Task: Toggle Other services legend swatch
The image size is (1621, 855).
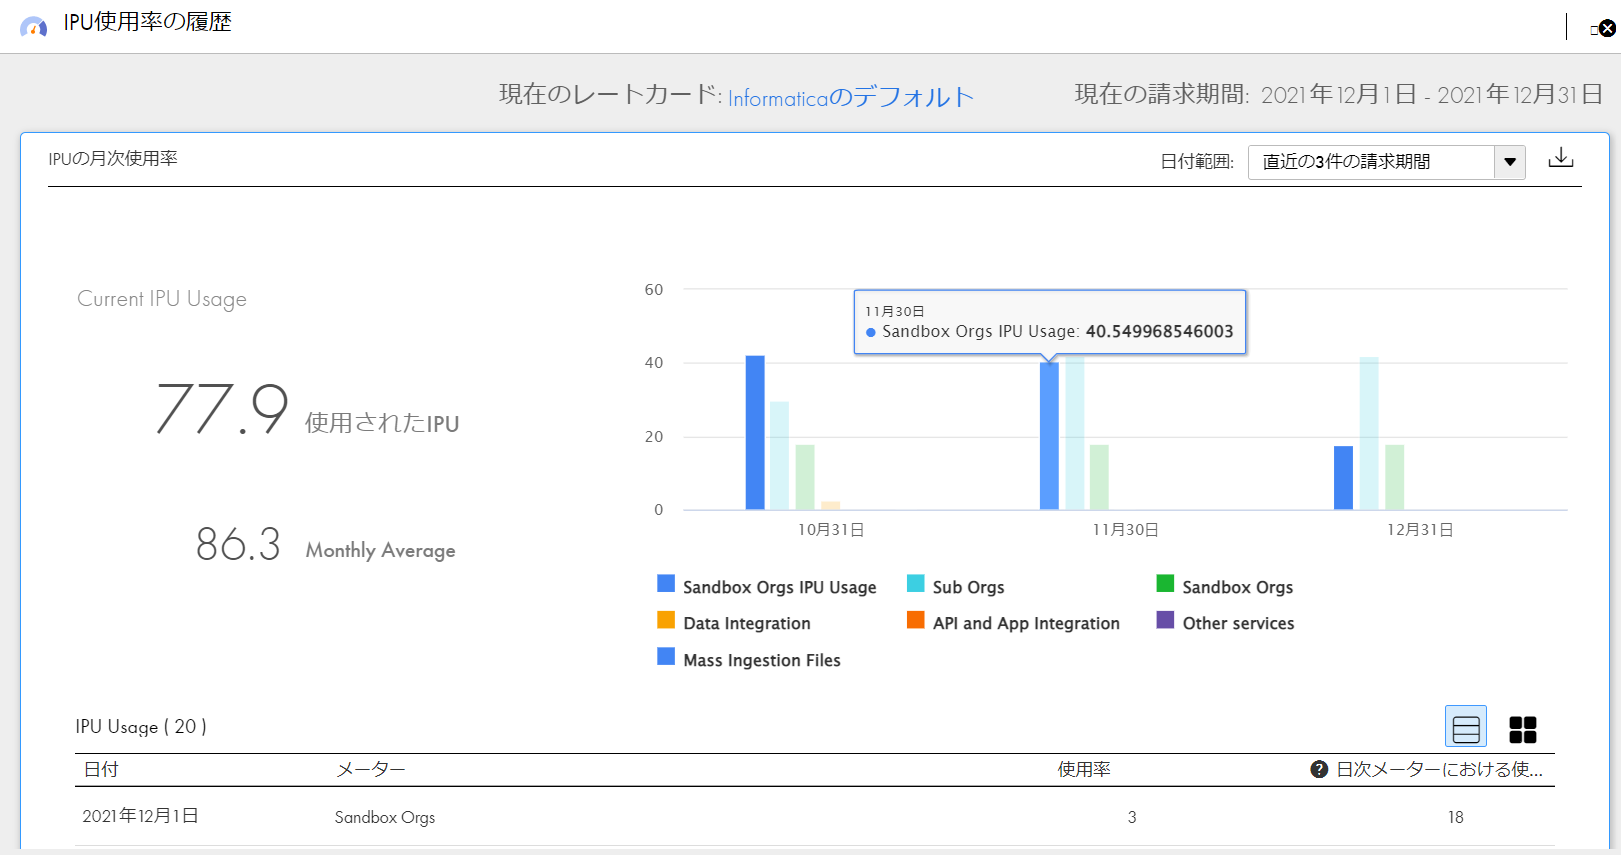Action: coord(1165,620)
